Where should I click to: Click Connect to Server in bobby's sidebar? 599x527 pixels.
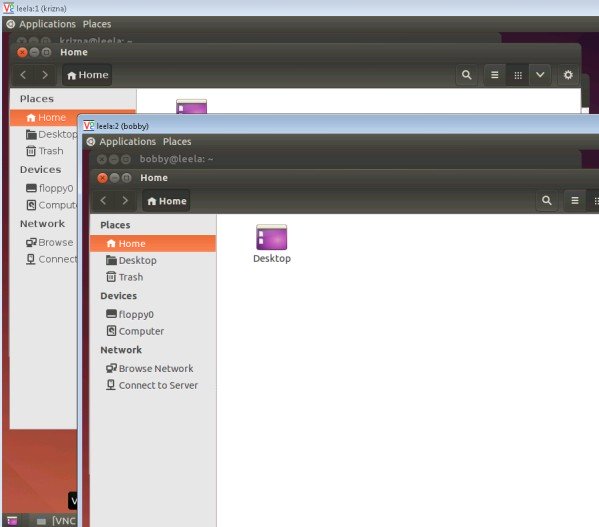[153, 385]
